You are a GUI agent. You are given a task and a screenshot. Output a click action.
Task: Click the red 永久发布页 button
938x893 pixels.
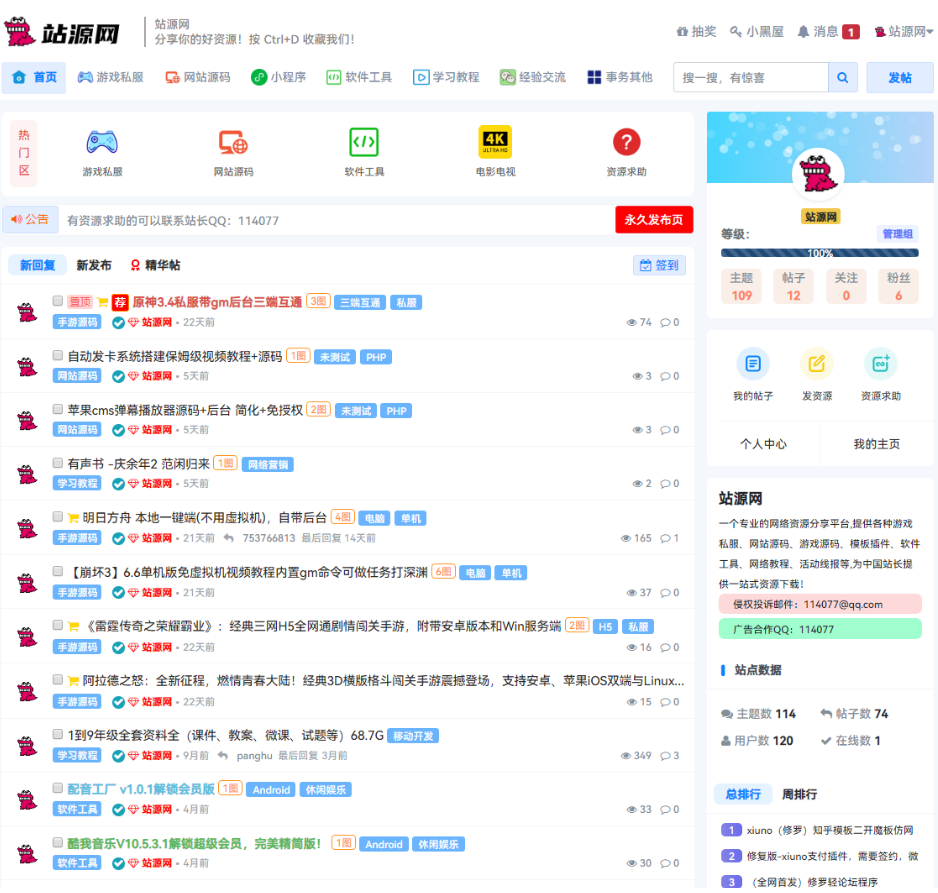click(654, 220)
